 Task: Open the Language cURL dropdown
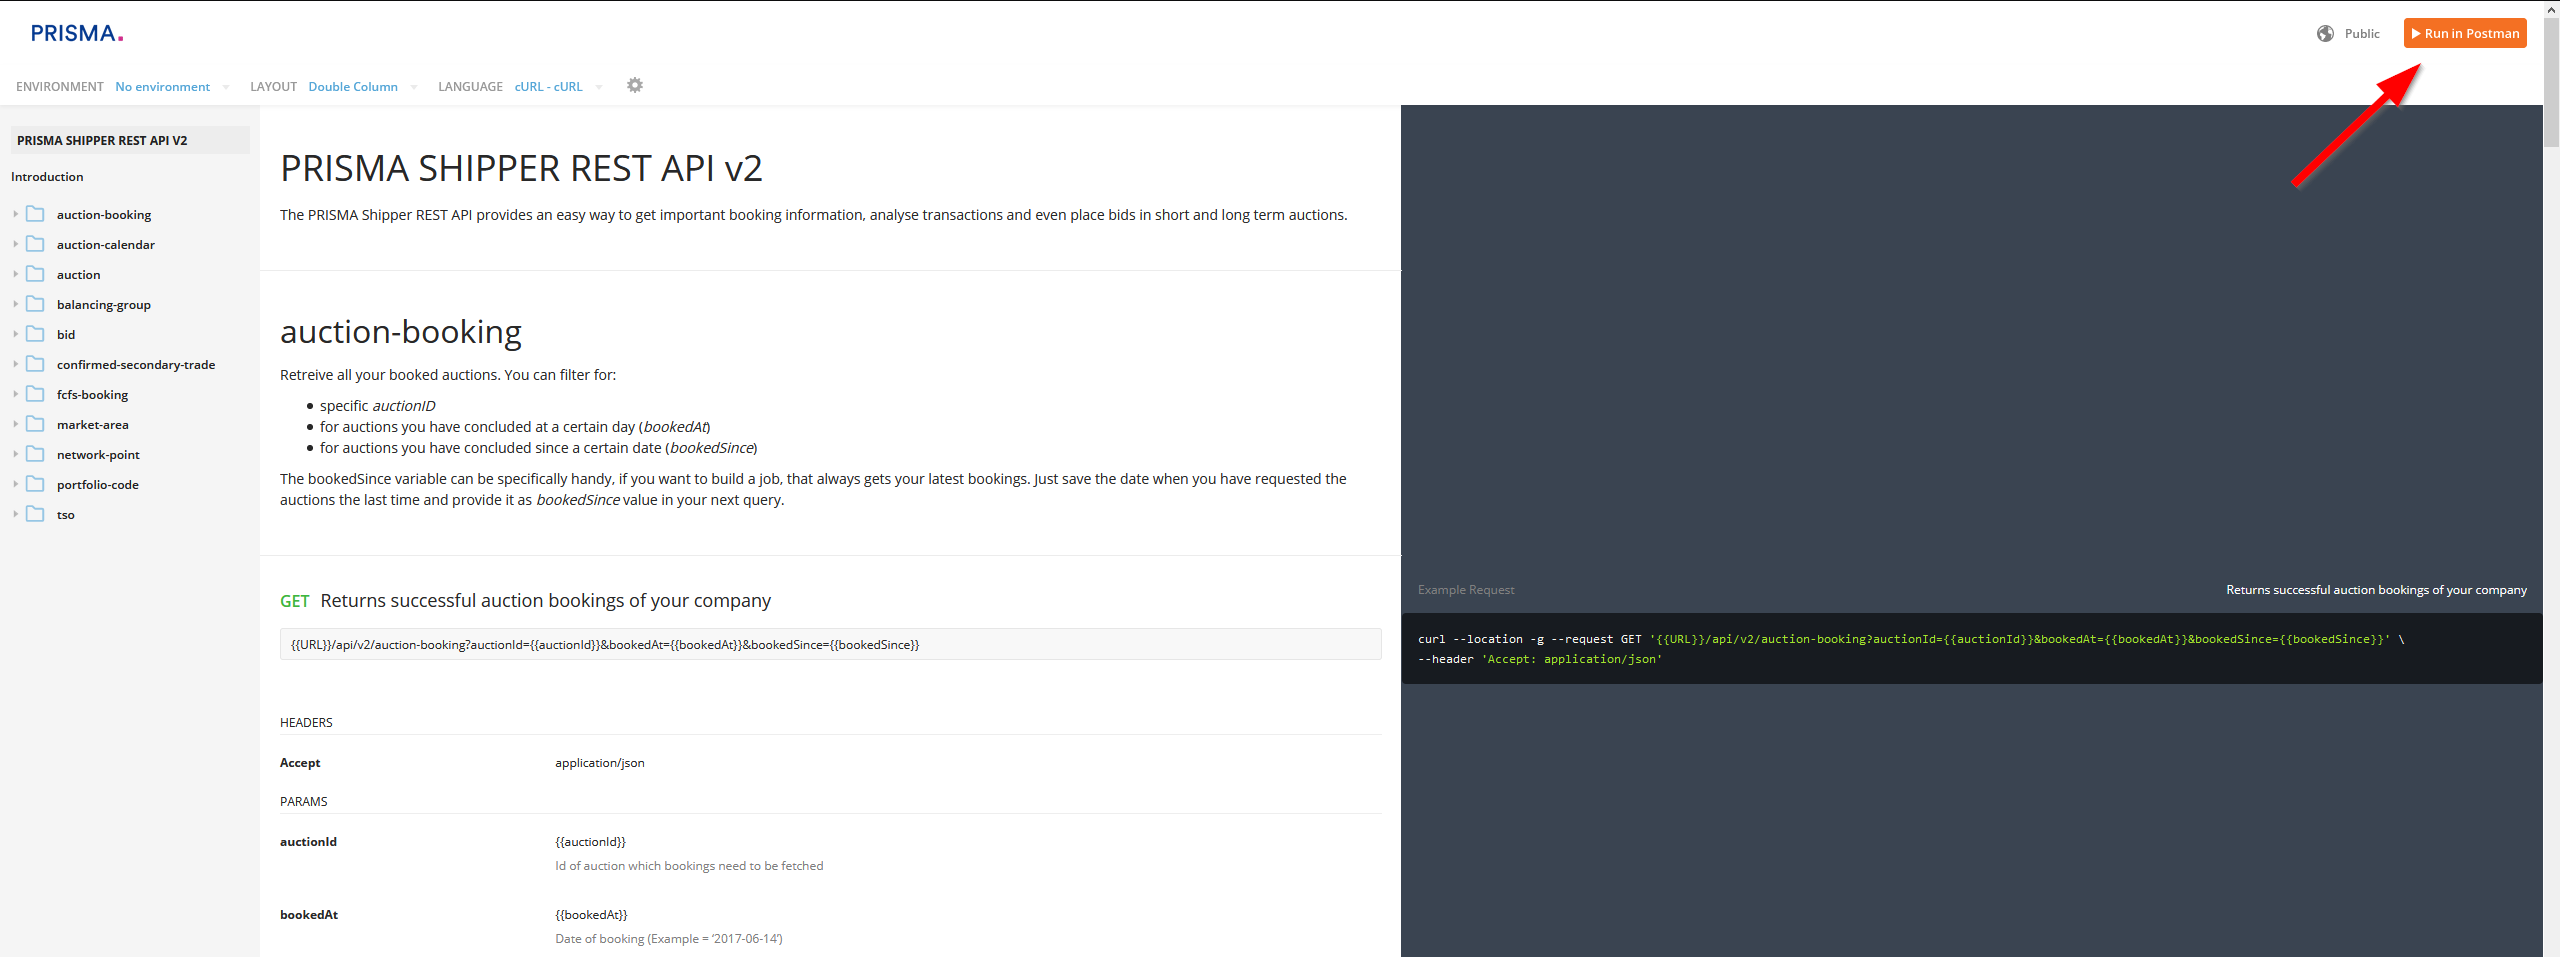(x=558, y=87)
